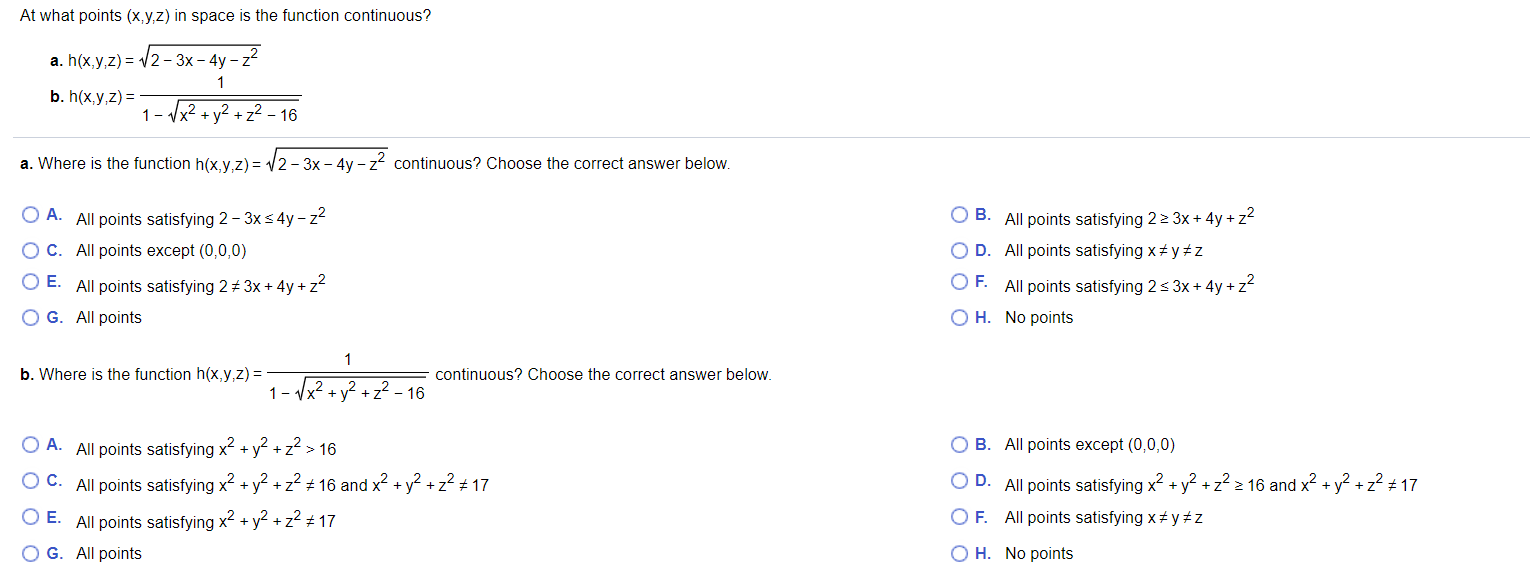Pick part a option D: x≠y≠z
The image size is (1530, 588).
point(959,250)
